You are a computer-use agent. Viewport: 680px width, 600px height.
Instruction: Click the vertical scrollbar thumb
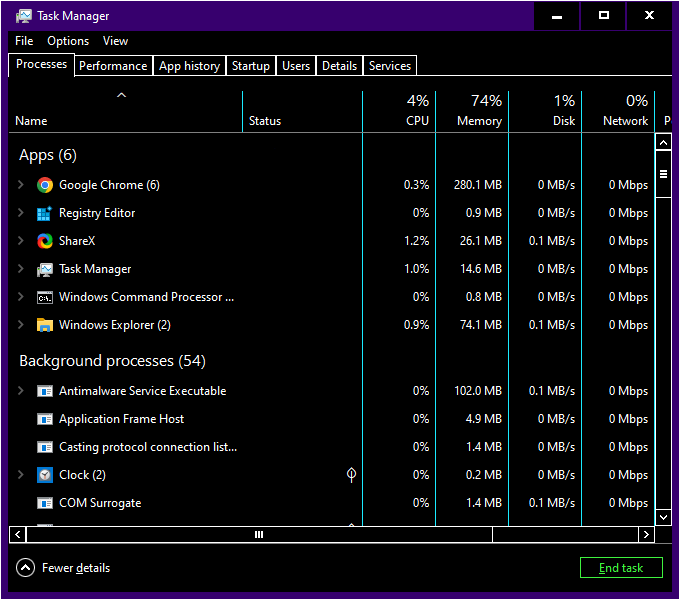pyautogui.click(x=664, y=174)
